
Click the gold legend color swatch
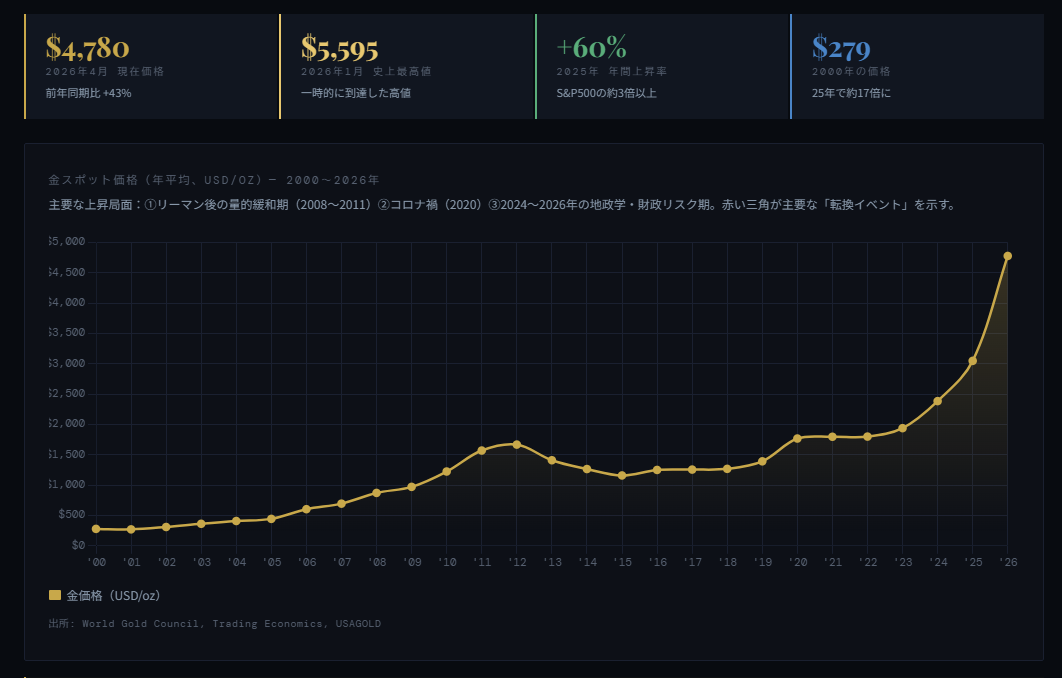pos(55,596)
